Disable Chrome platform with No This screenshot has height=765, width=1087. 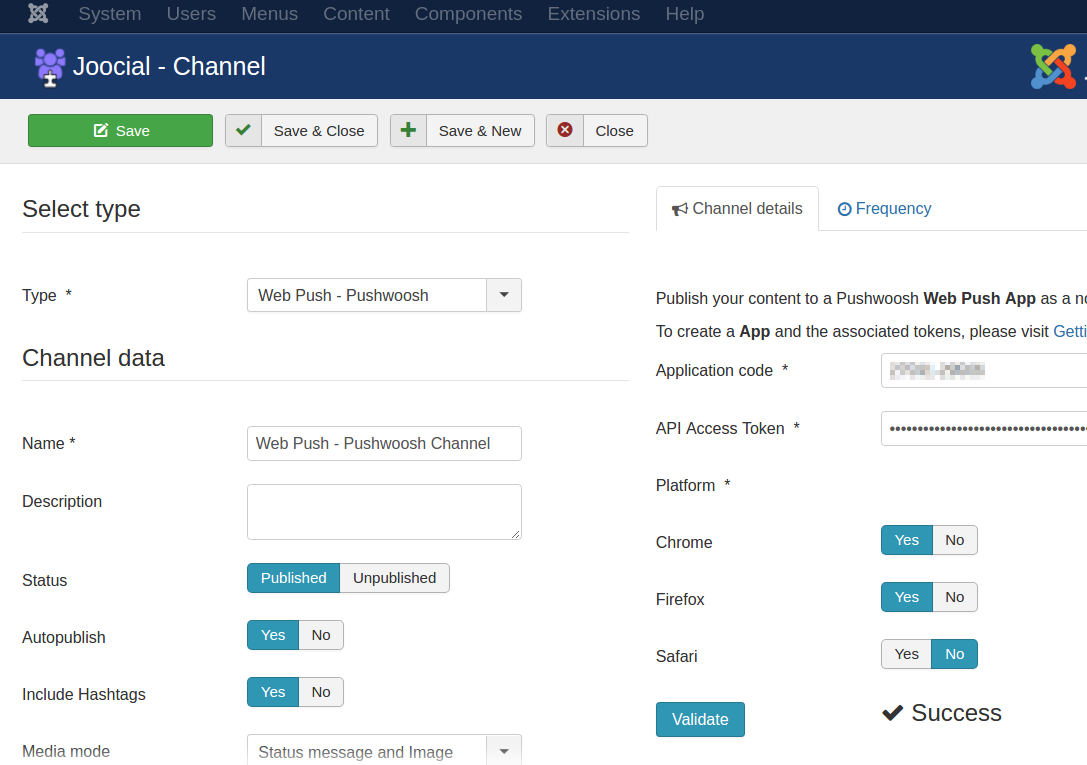(955, 540)
